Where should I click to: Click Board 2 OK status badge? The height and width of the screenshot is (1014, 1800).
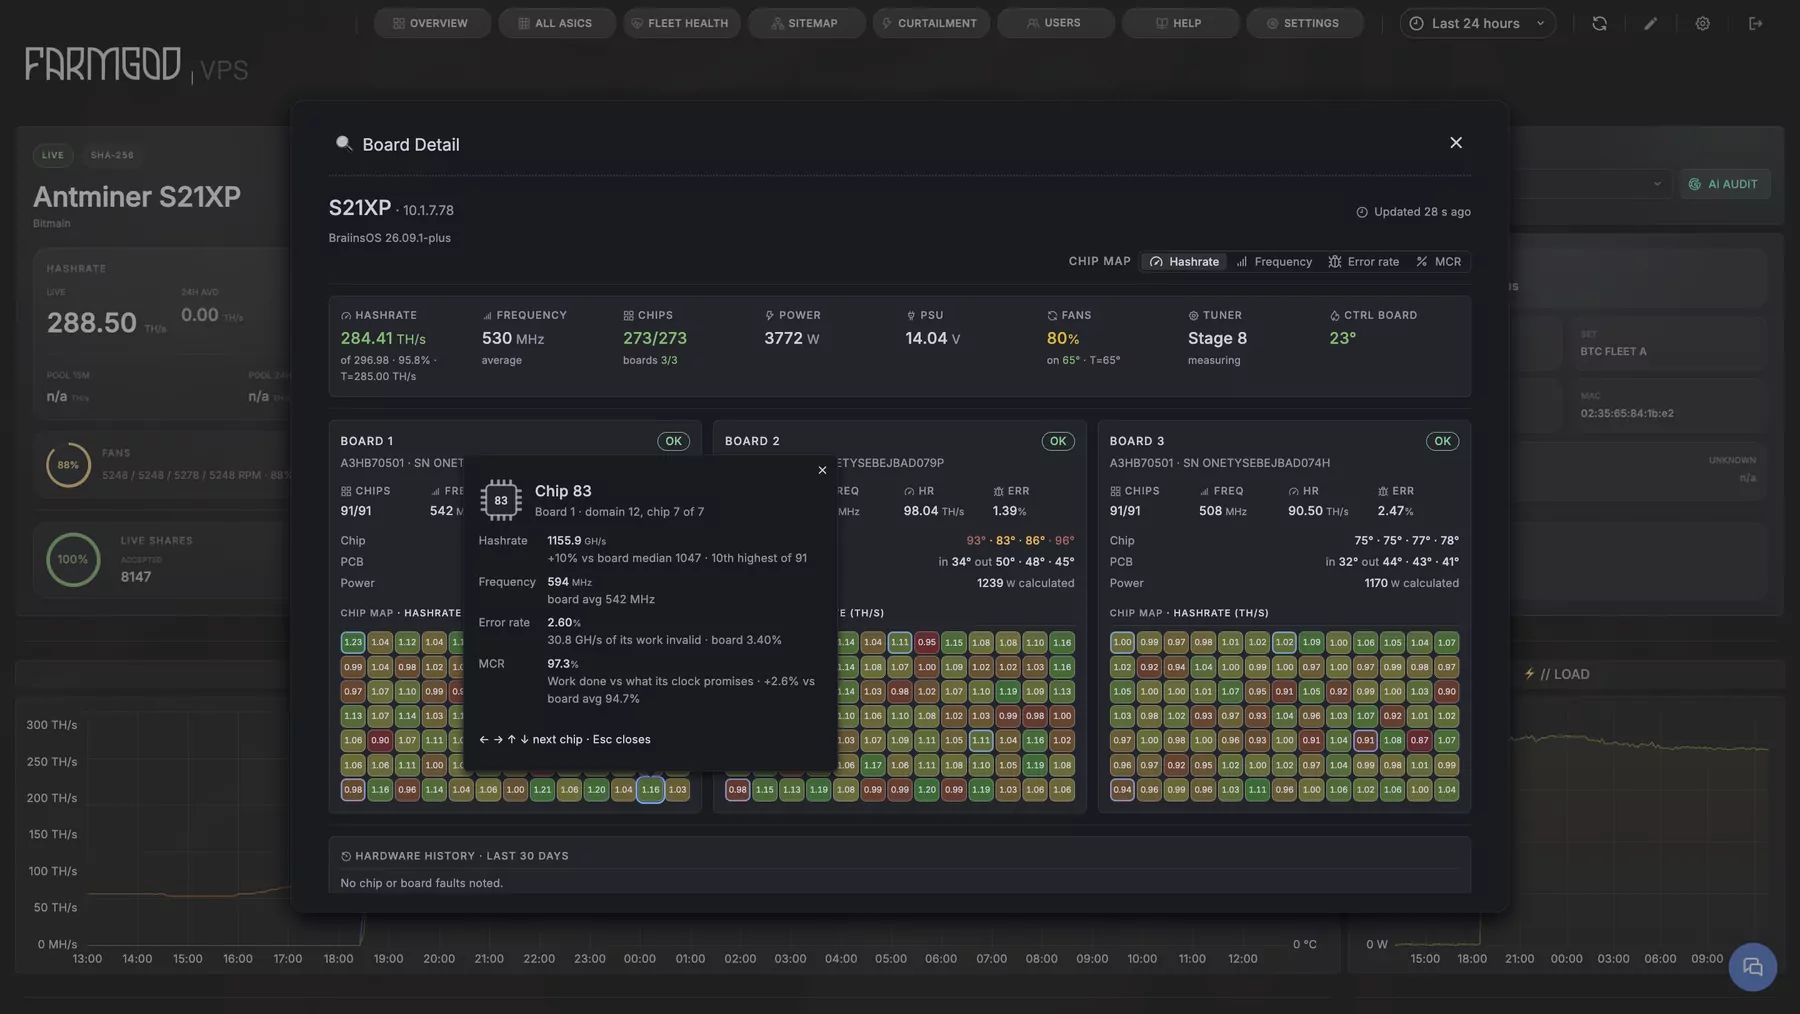tap(1058, 441)
